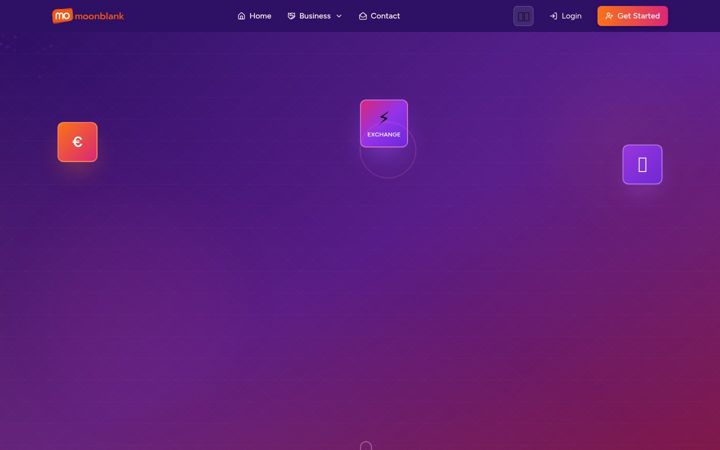
Task: Click the Exchange lightning tile
Action: (x=384, y=124)
